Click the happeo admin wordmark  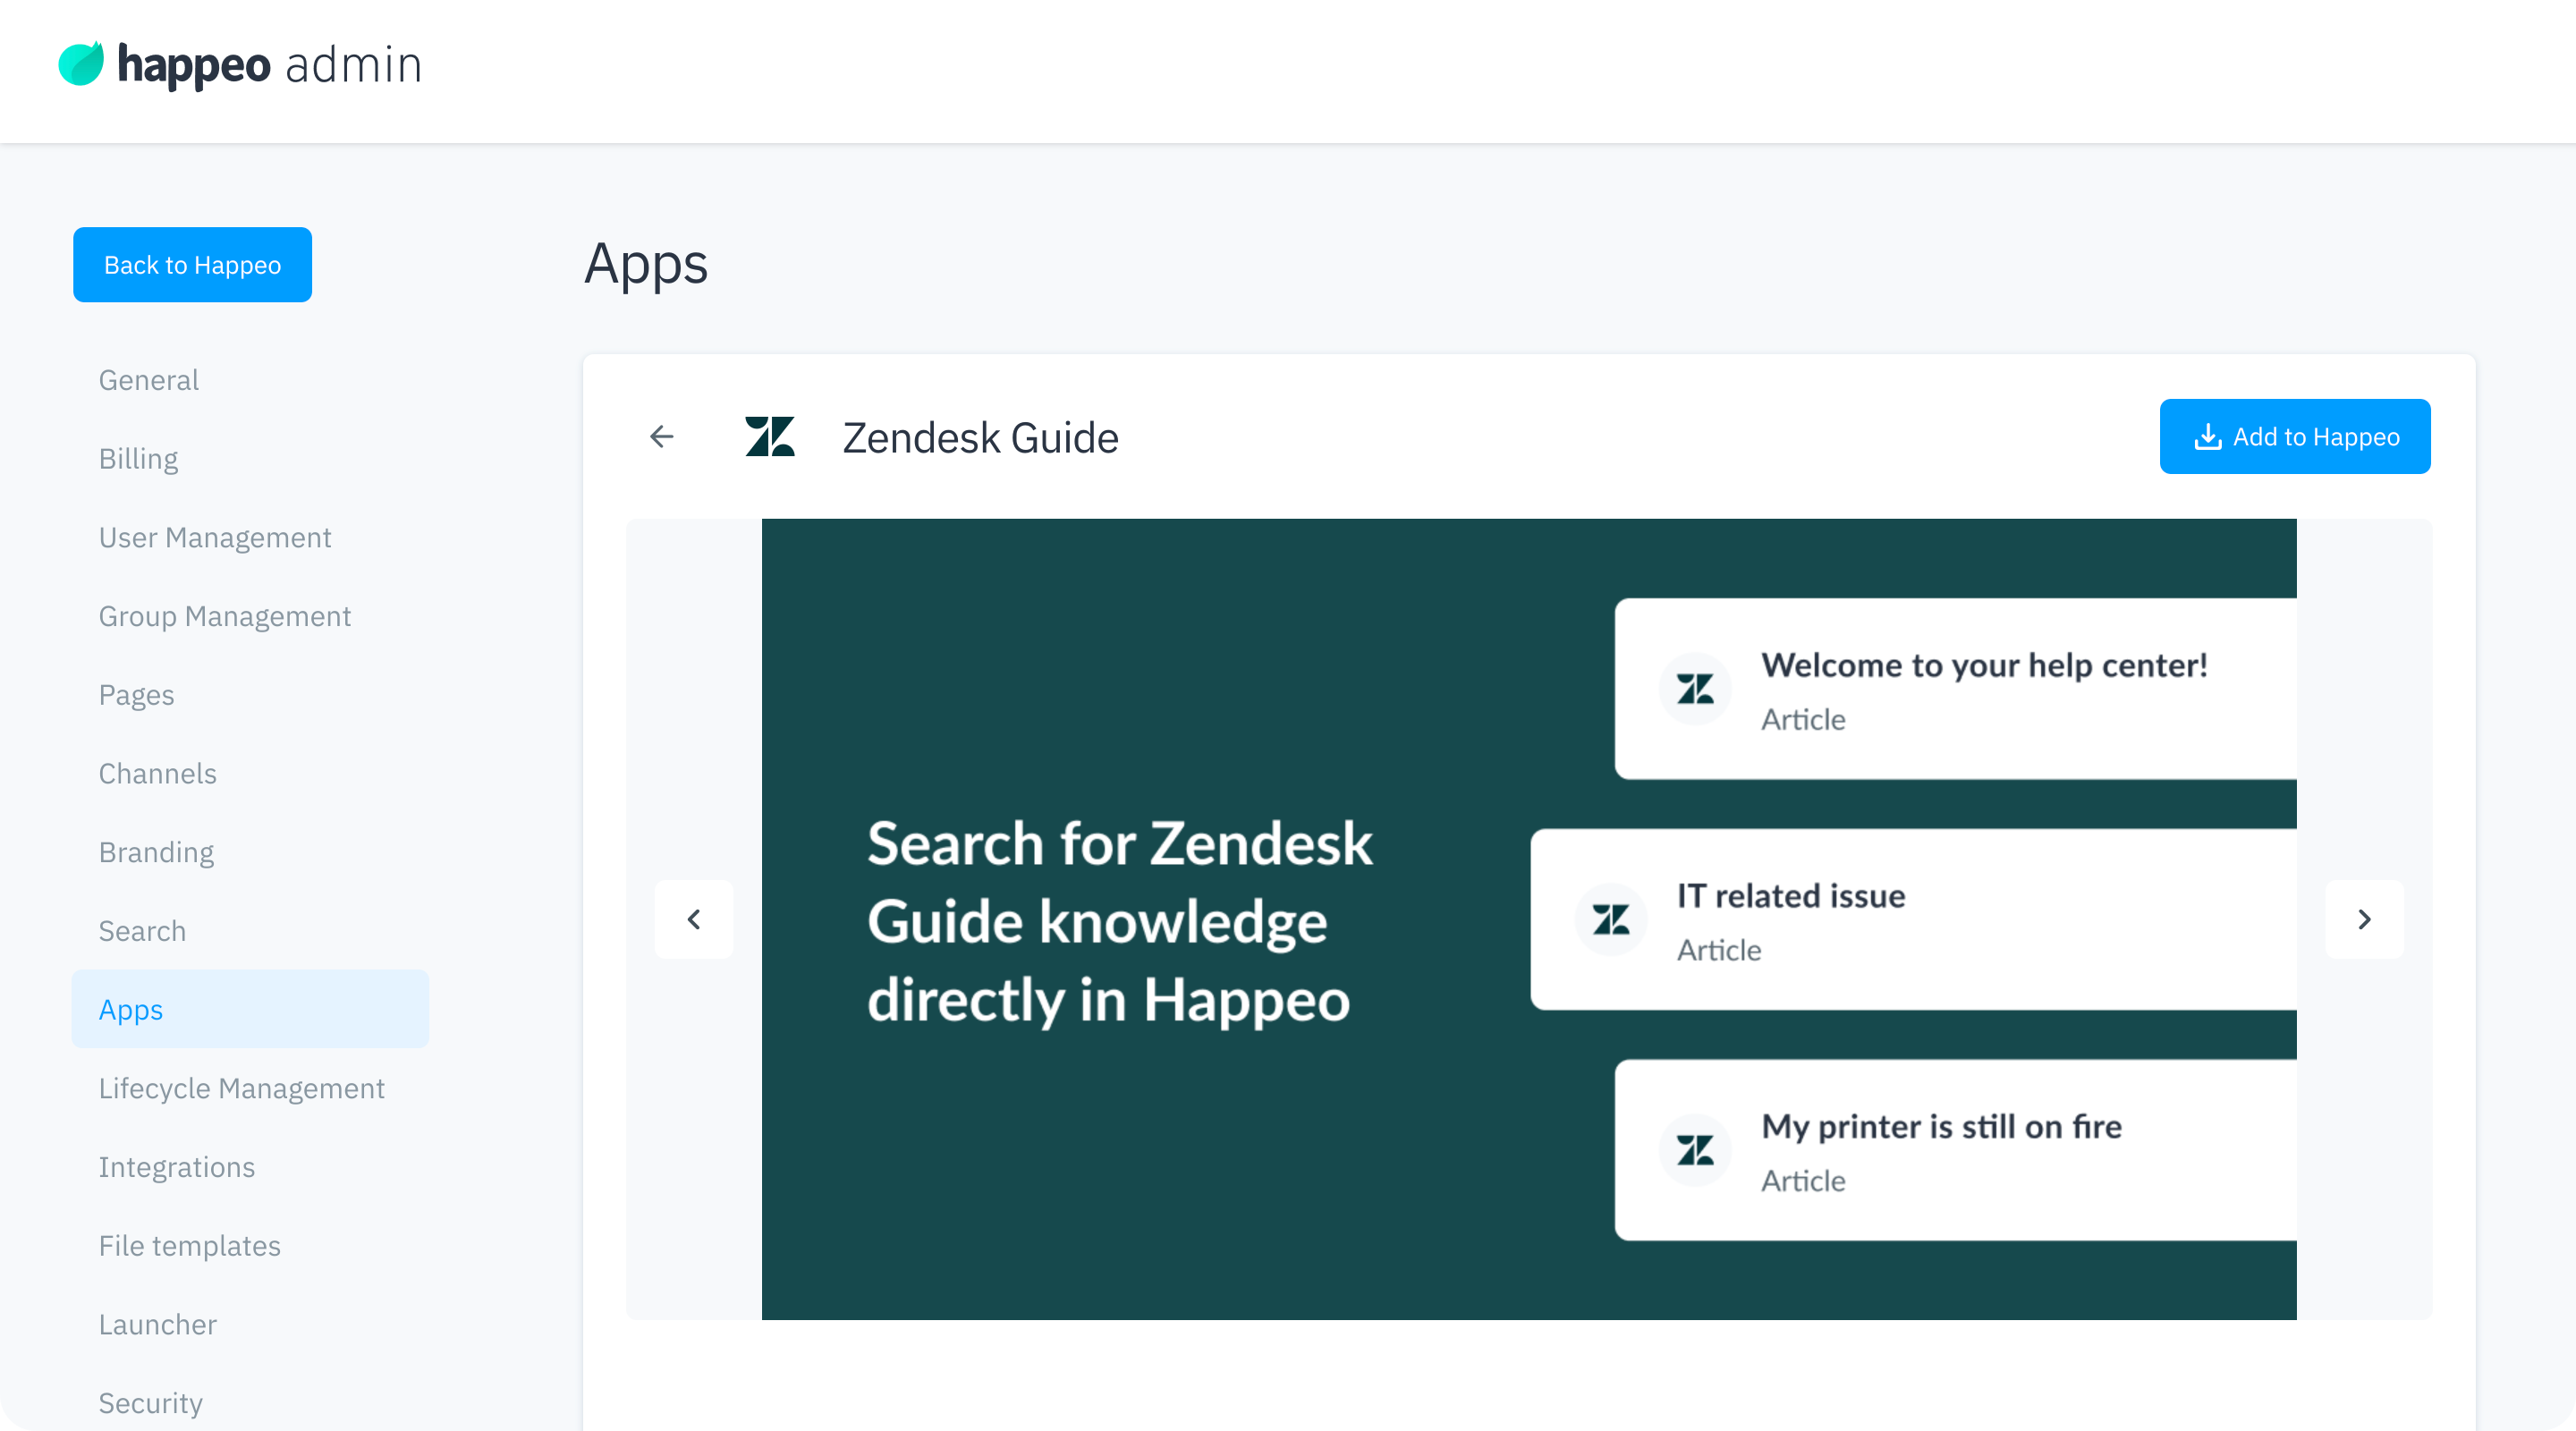click(x=270, y=65)
